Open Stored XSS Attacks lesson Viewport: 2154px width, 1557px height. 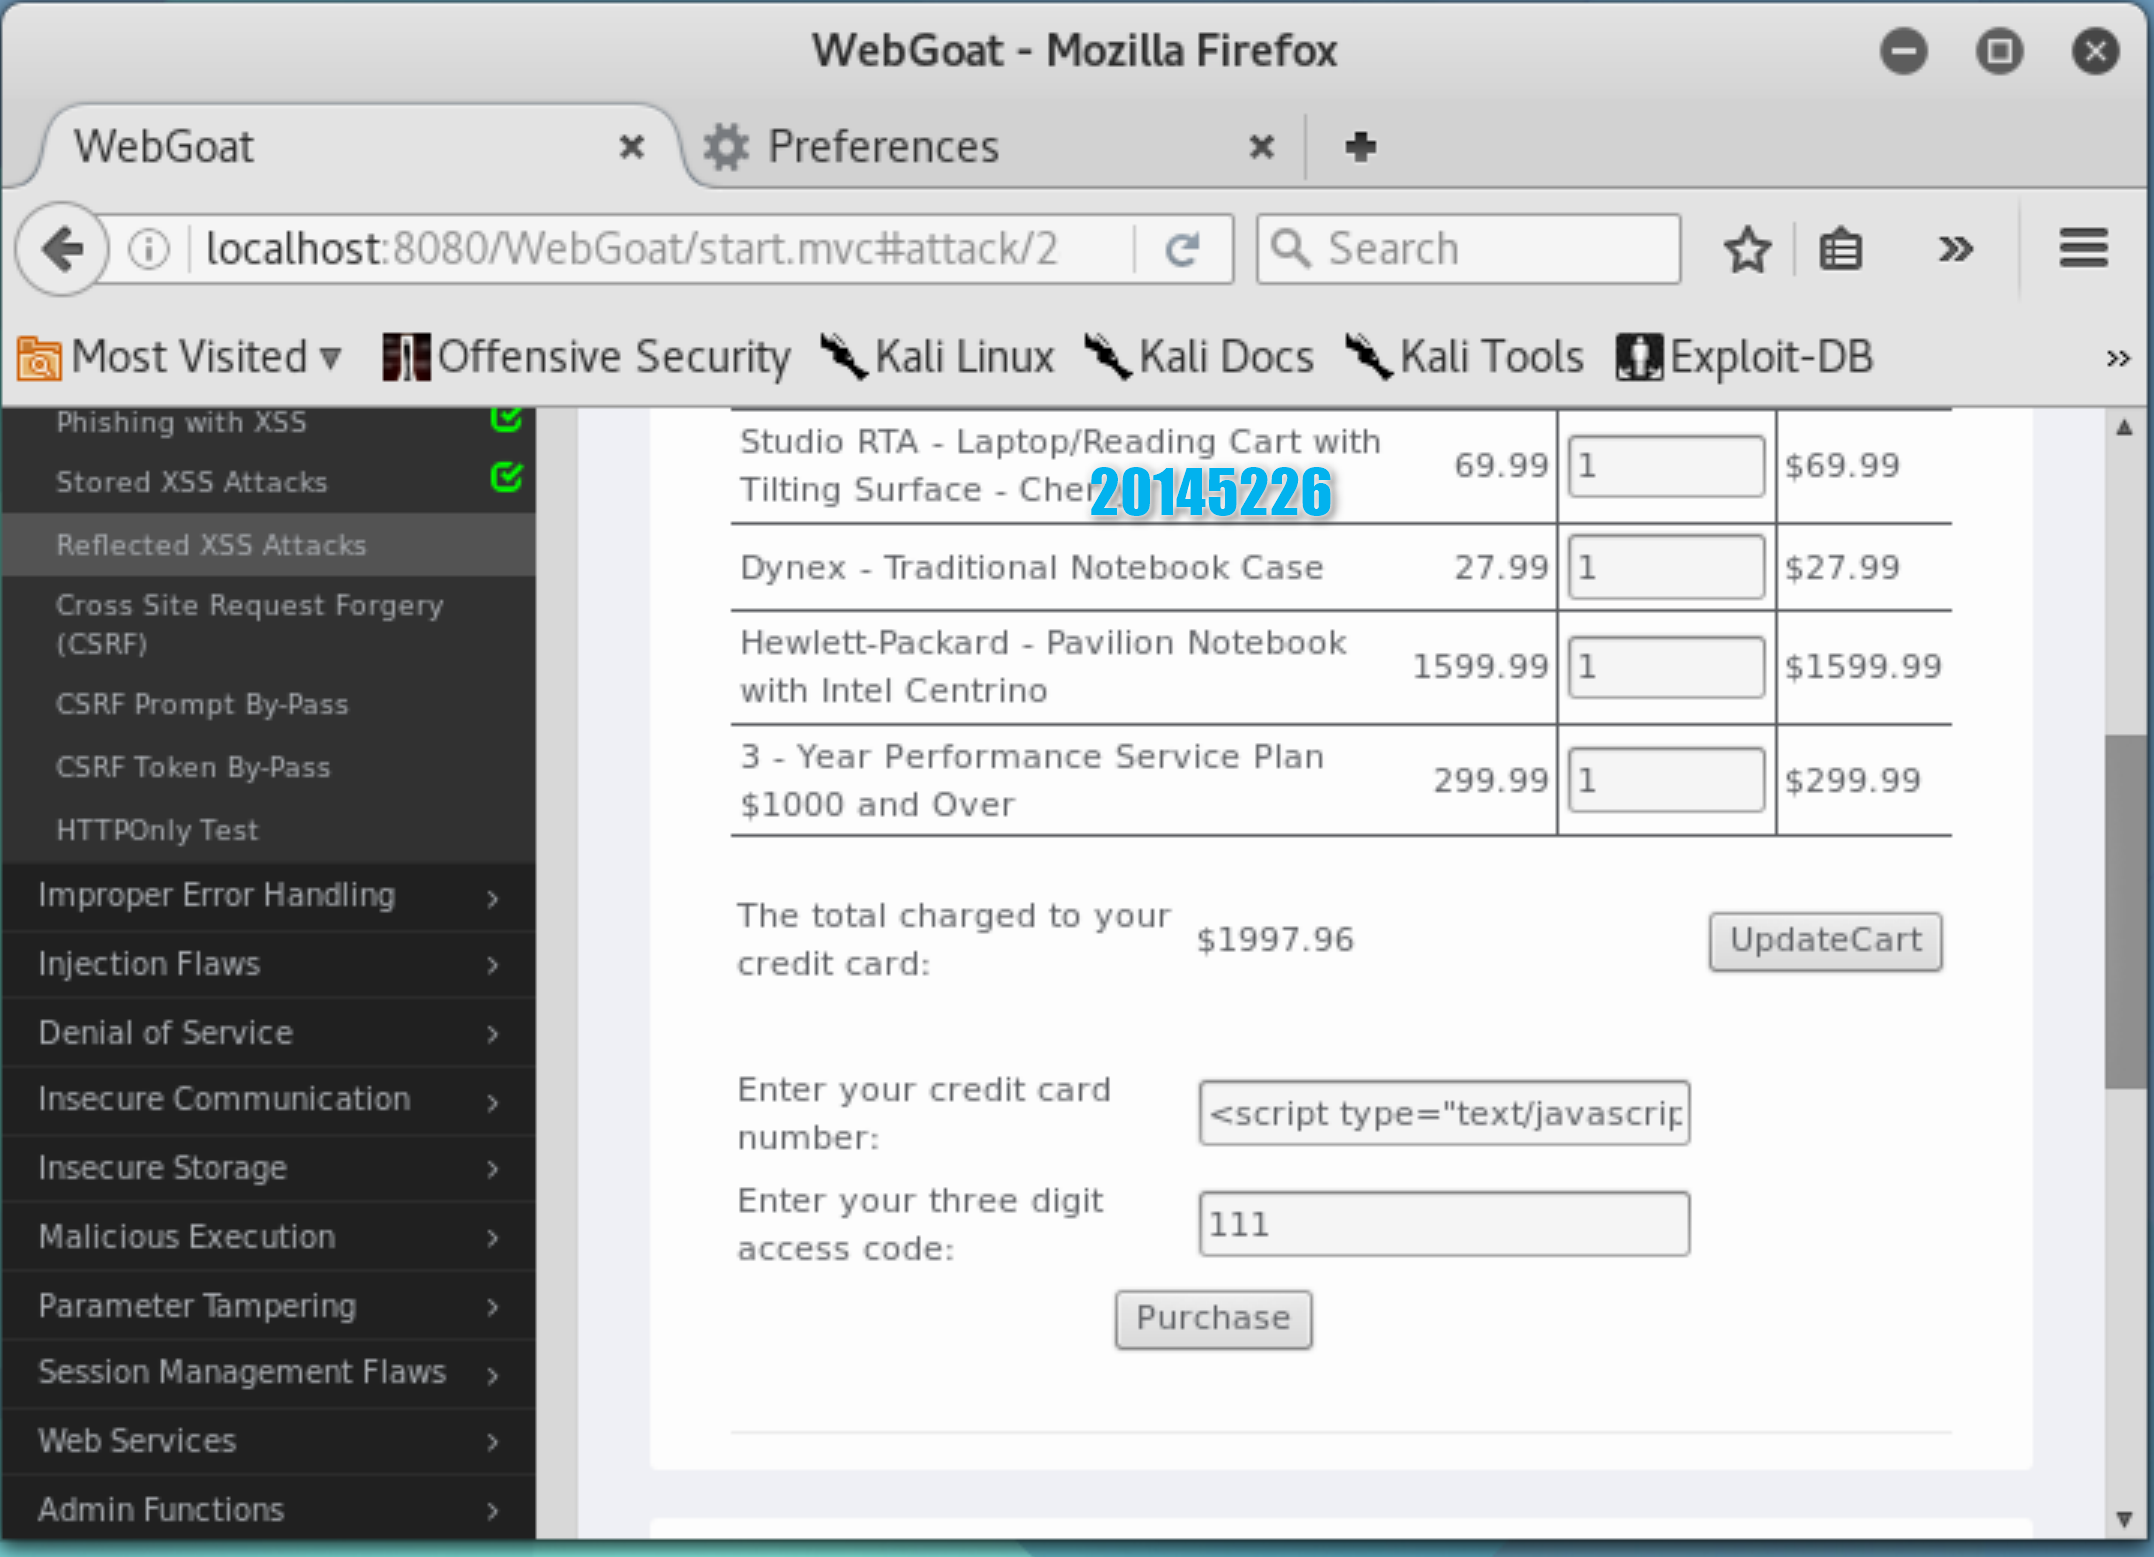click(191, 482)
